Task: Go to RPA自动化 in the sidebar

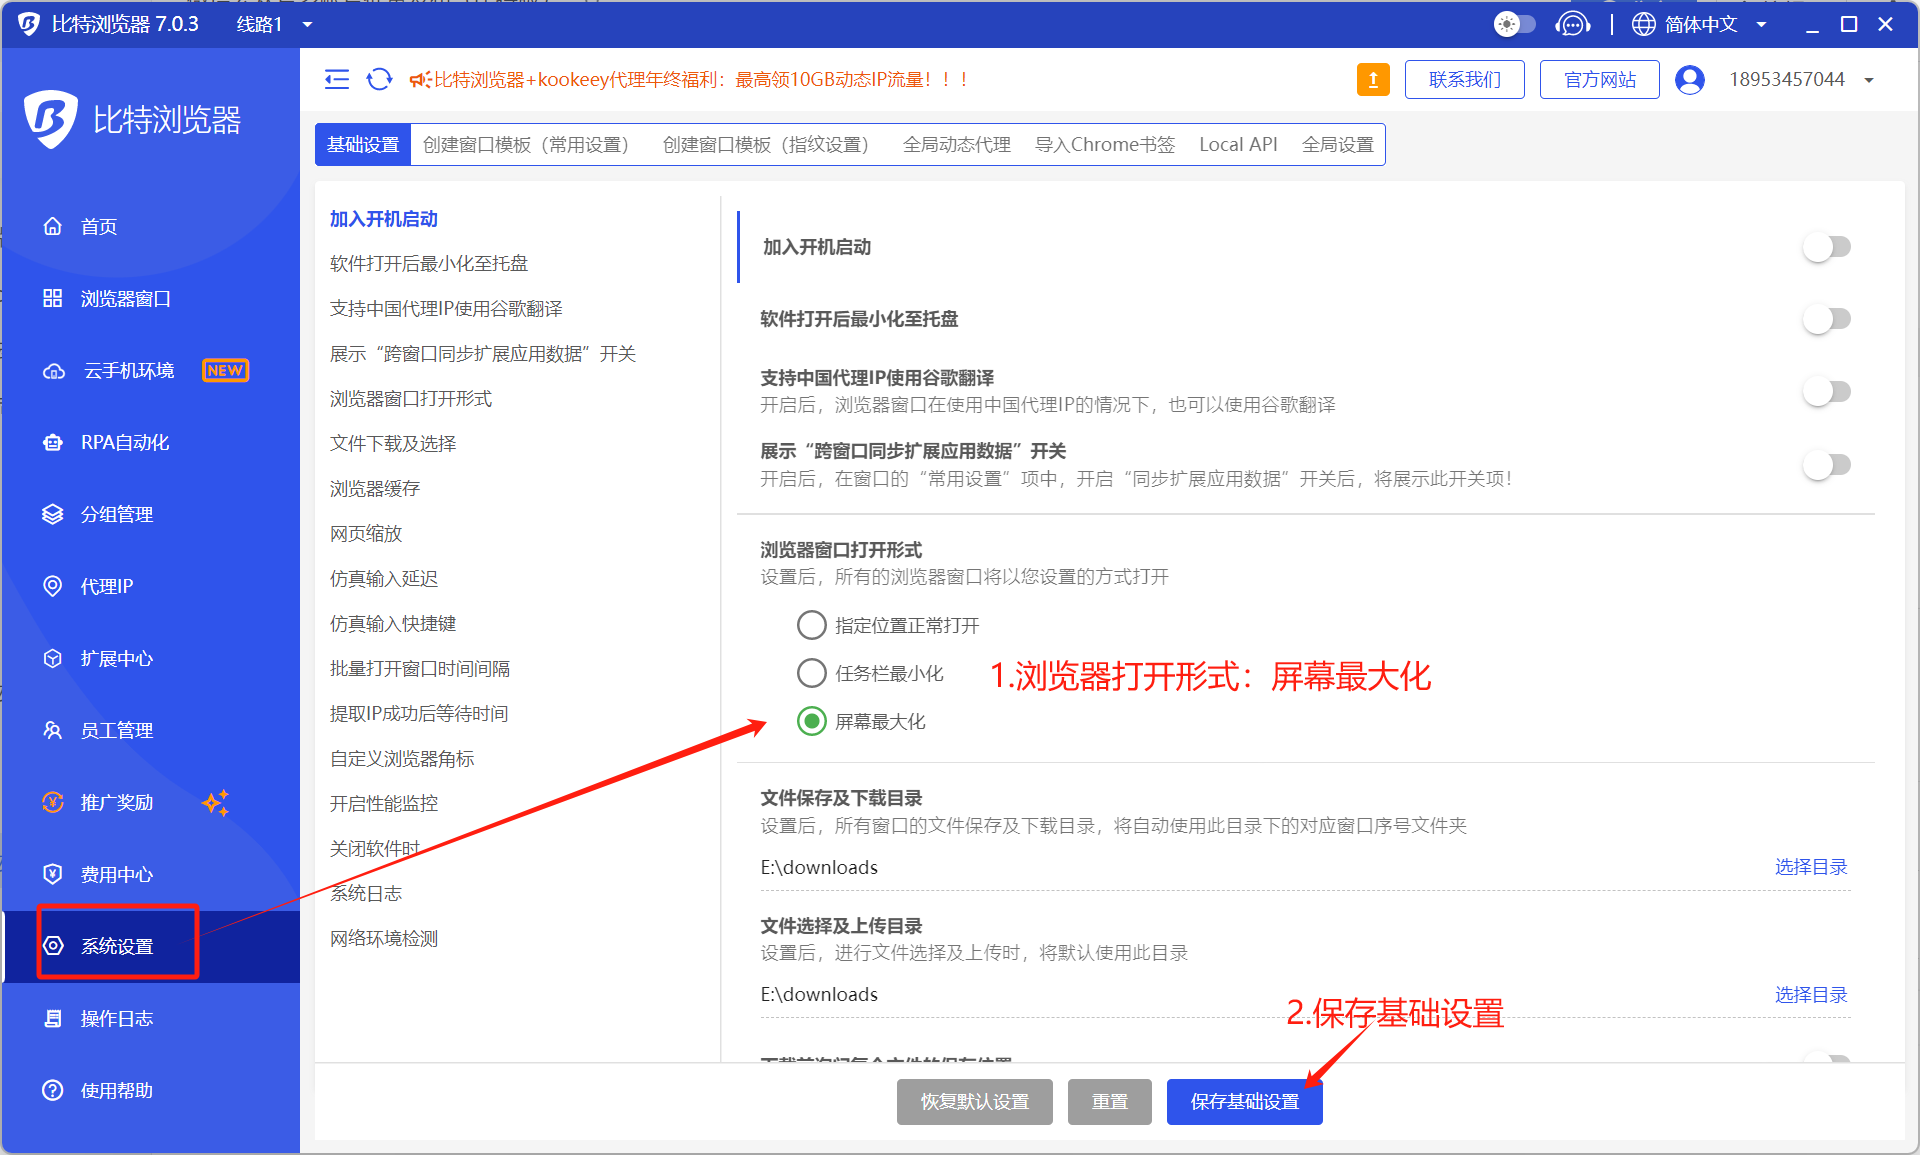Action: pyautogui.click(x=124, y=443)
